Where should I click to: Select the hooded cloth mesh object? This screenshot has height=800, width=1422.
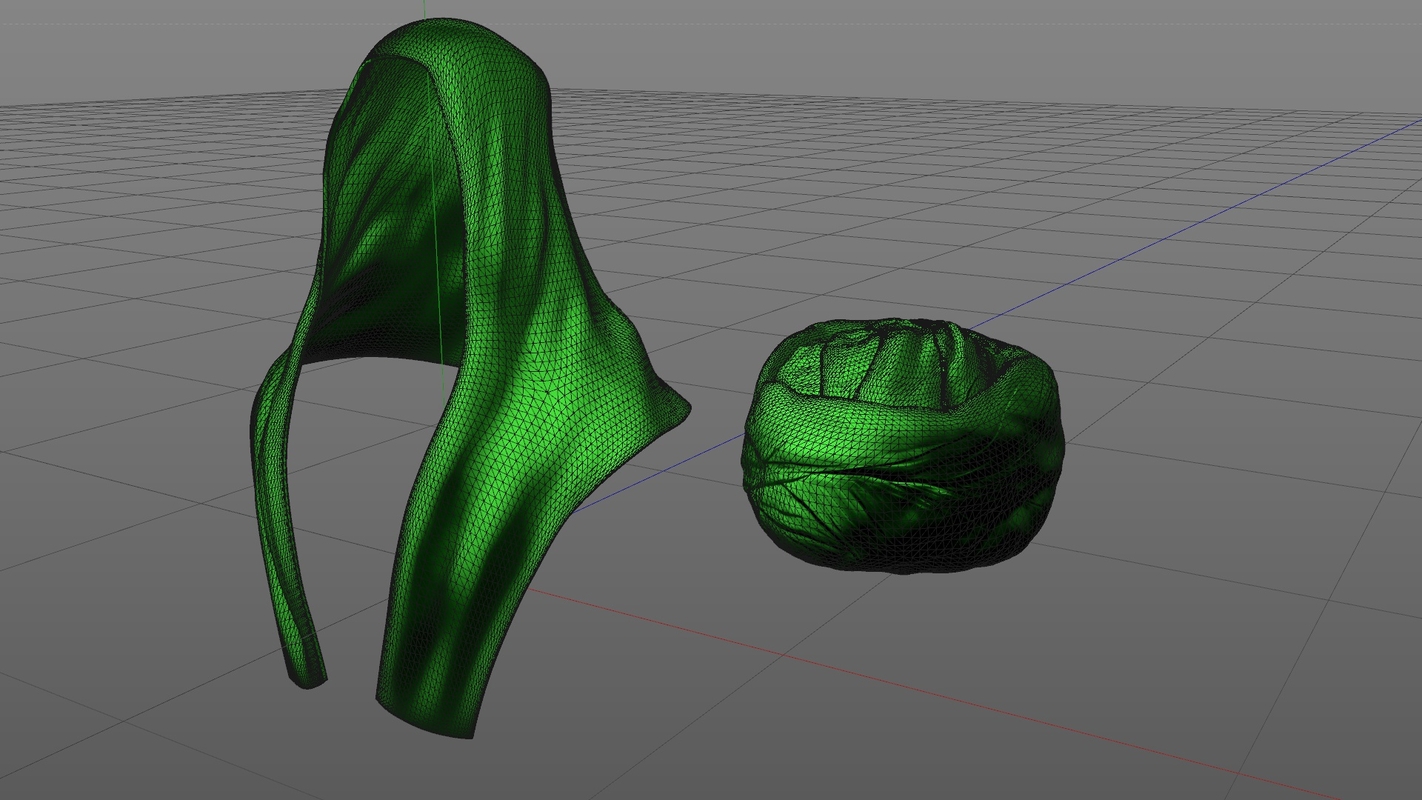point(450,300)
